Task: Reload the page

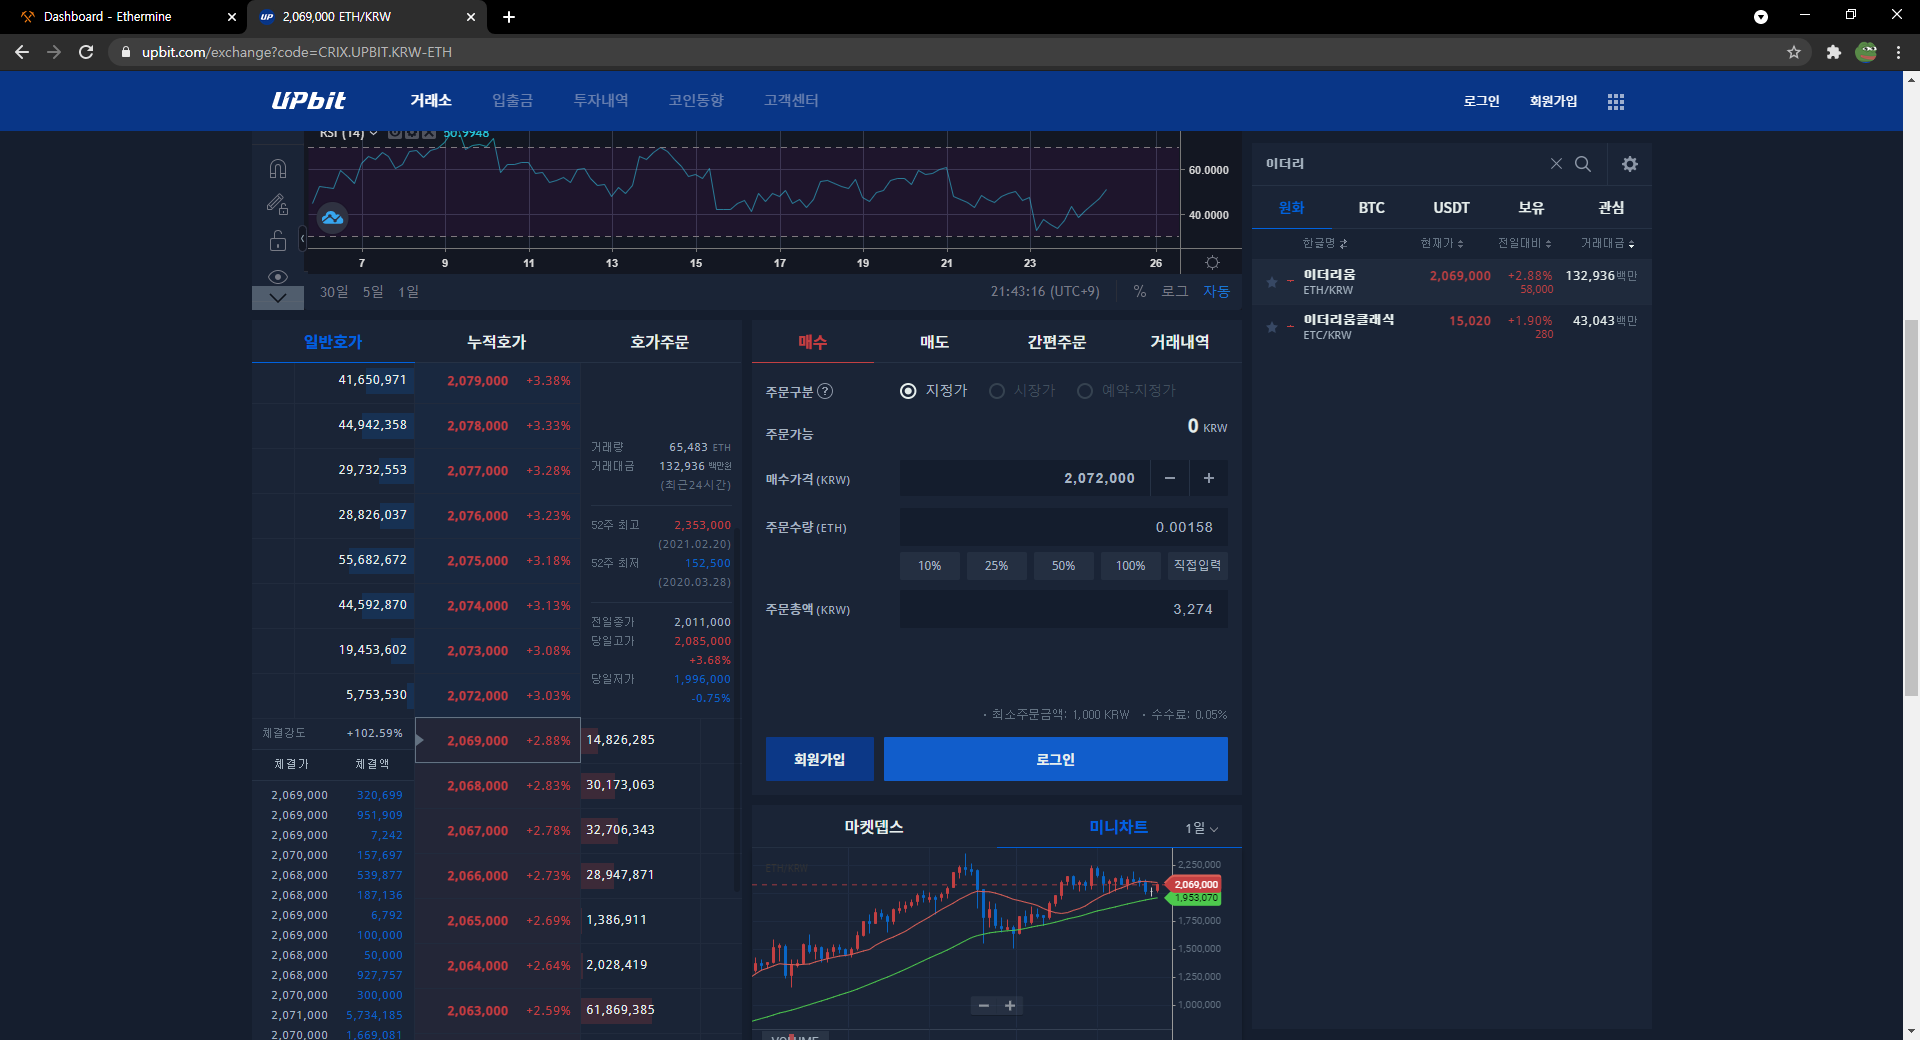Action: click(x=86, y=52)
